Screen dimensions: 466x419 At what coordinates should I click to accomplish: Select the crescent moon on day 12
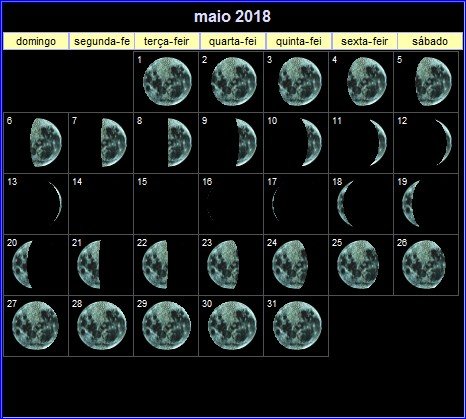[x=445, y=143]
